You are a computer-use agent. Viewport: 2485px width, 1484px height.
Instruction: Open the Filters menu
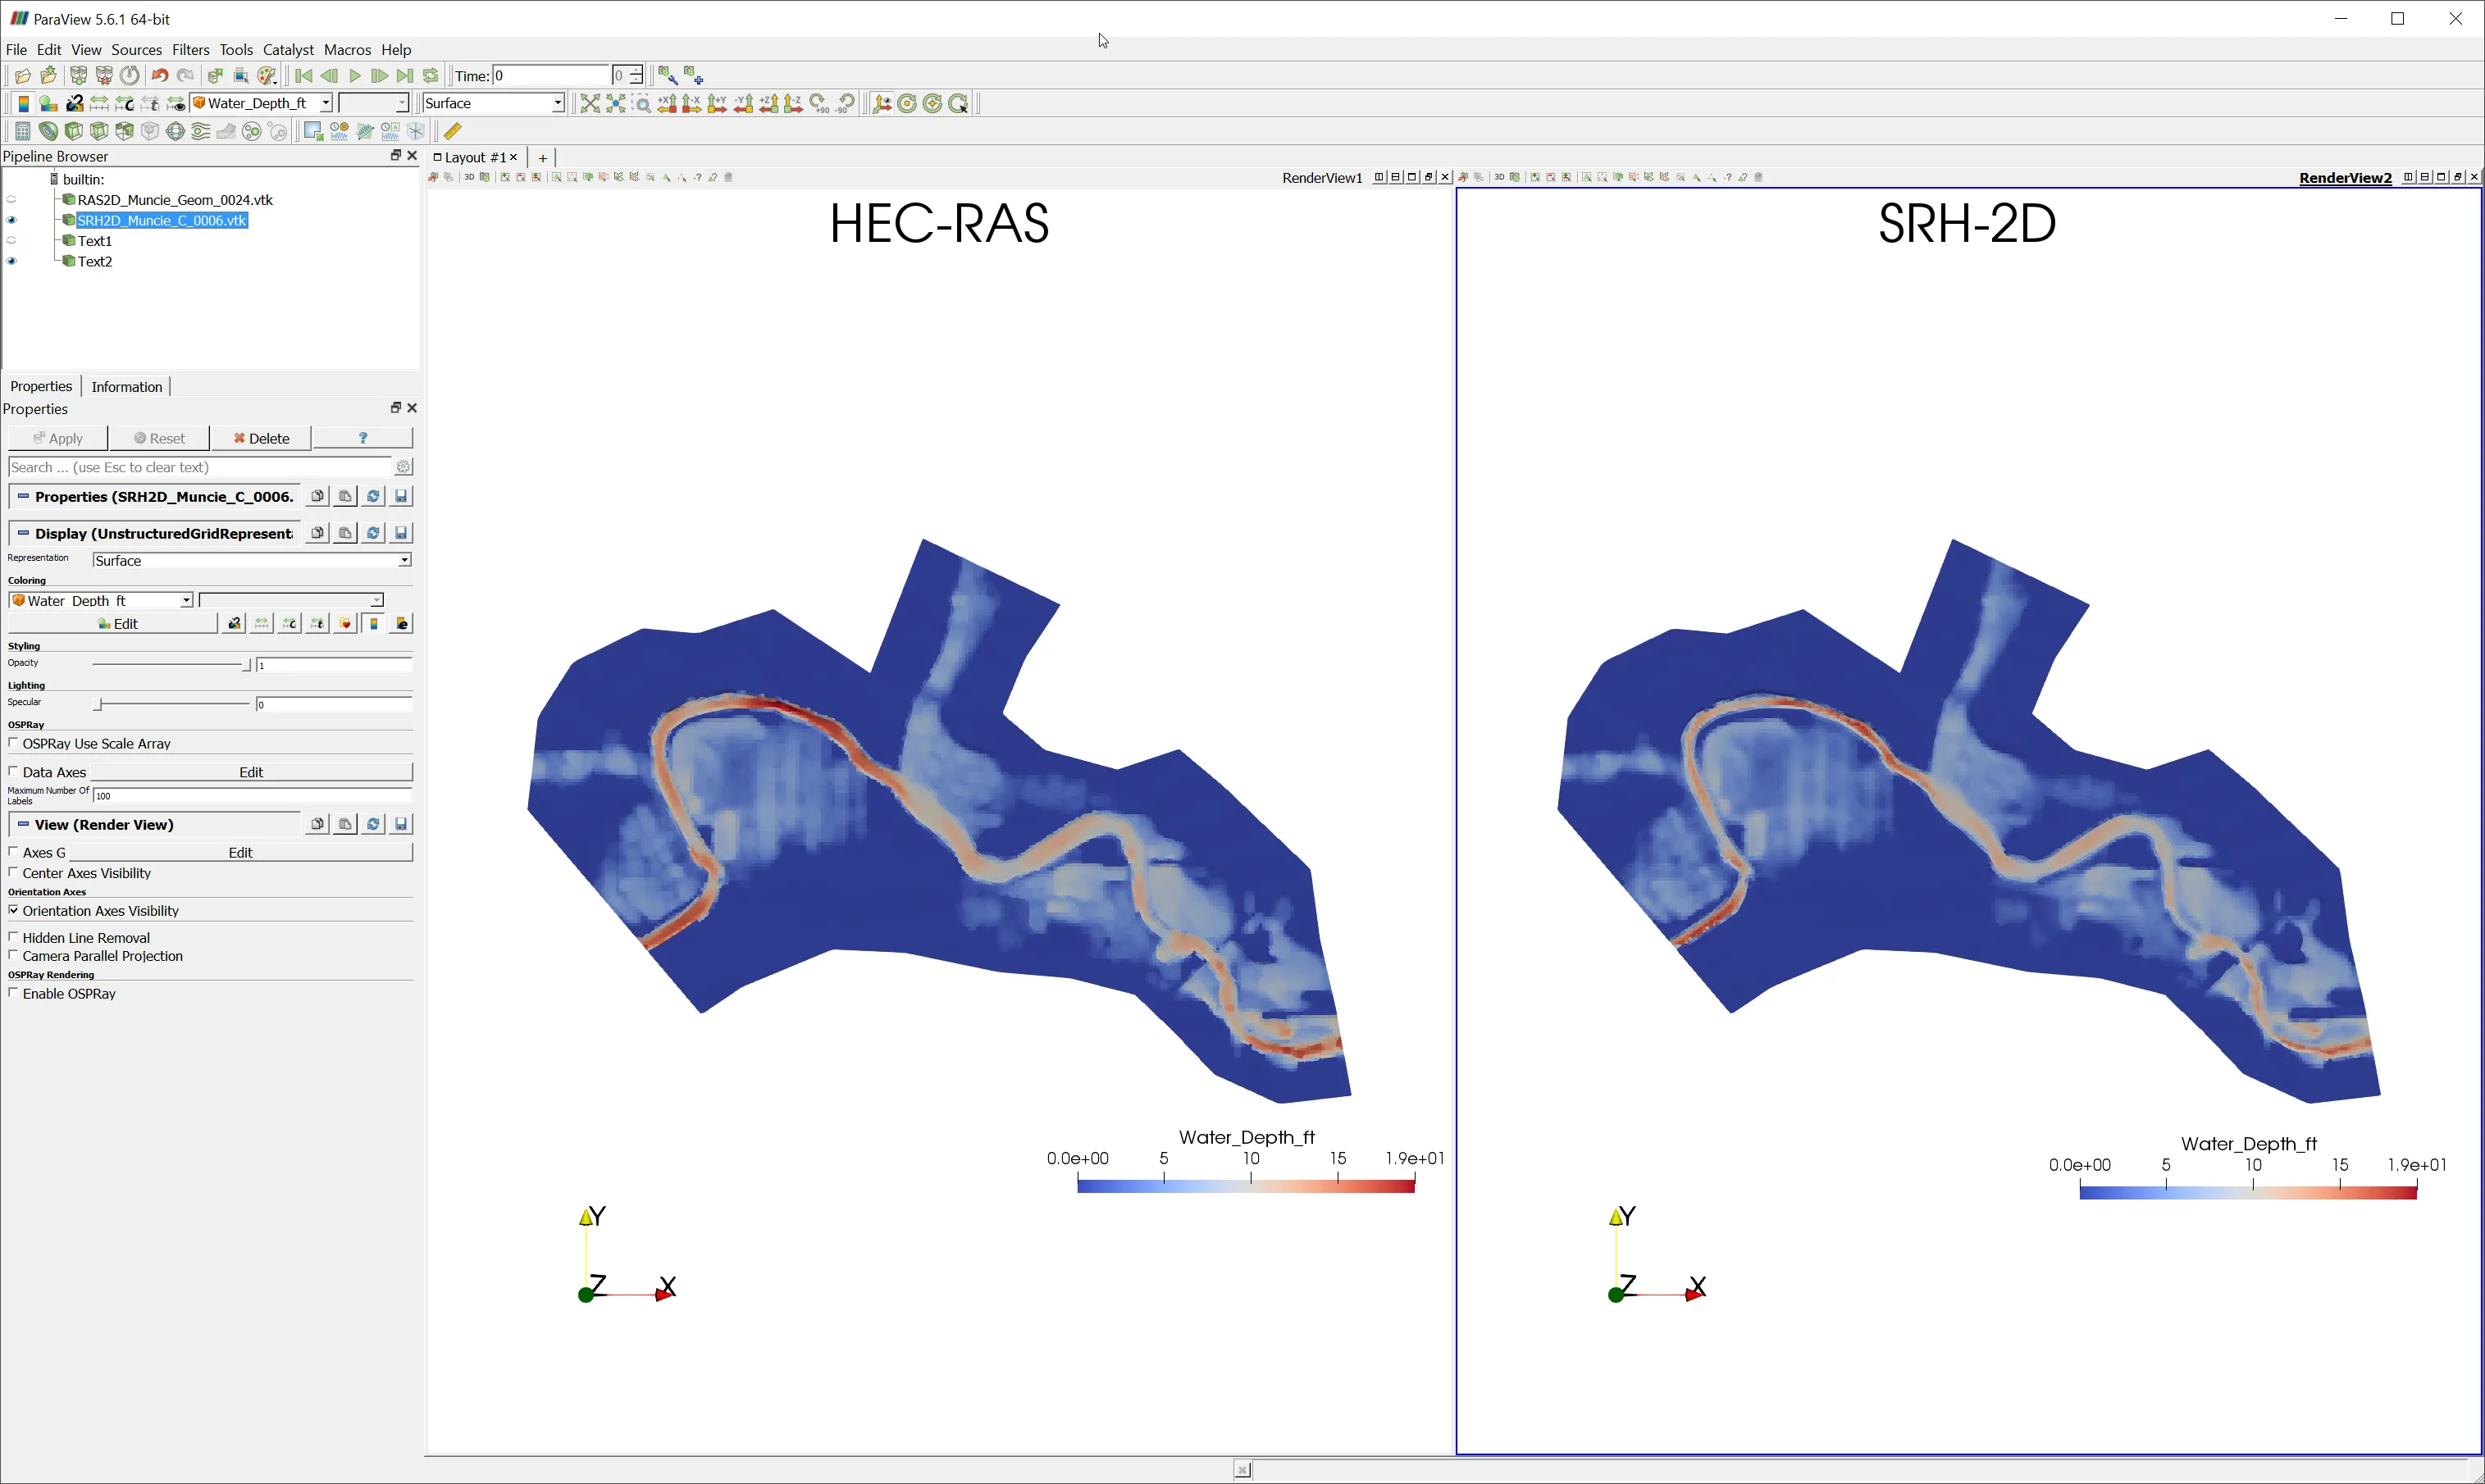point(190,49)
